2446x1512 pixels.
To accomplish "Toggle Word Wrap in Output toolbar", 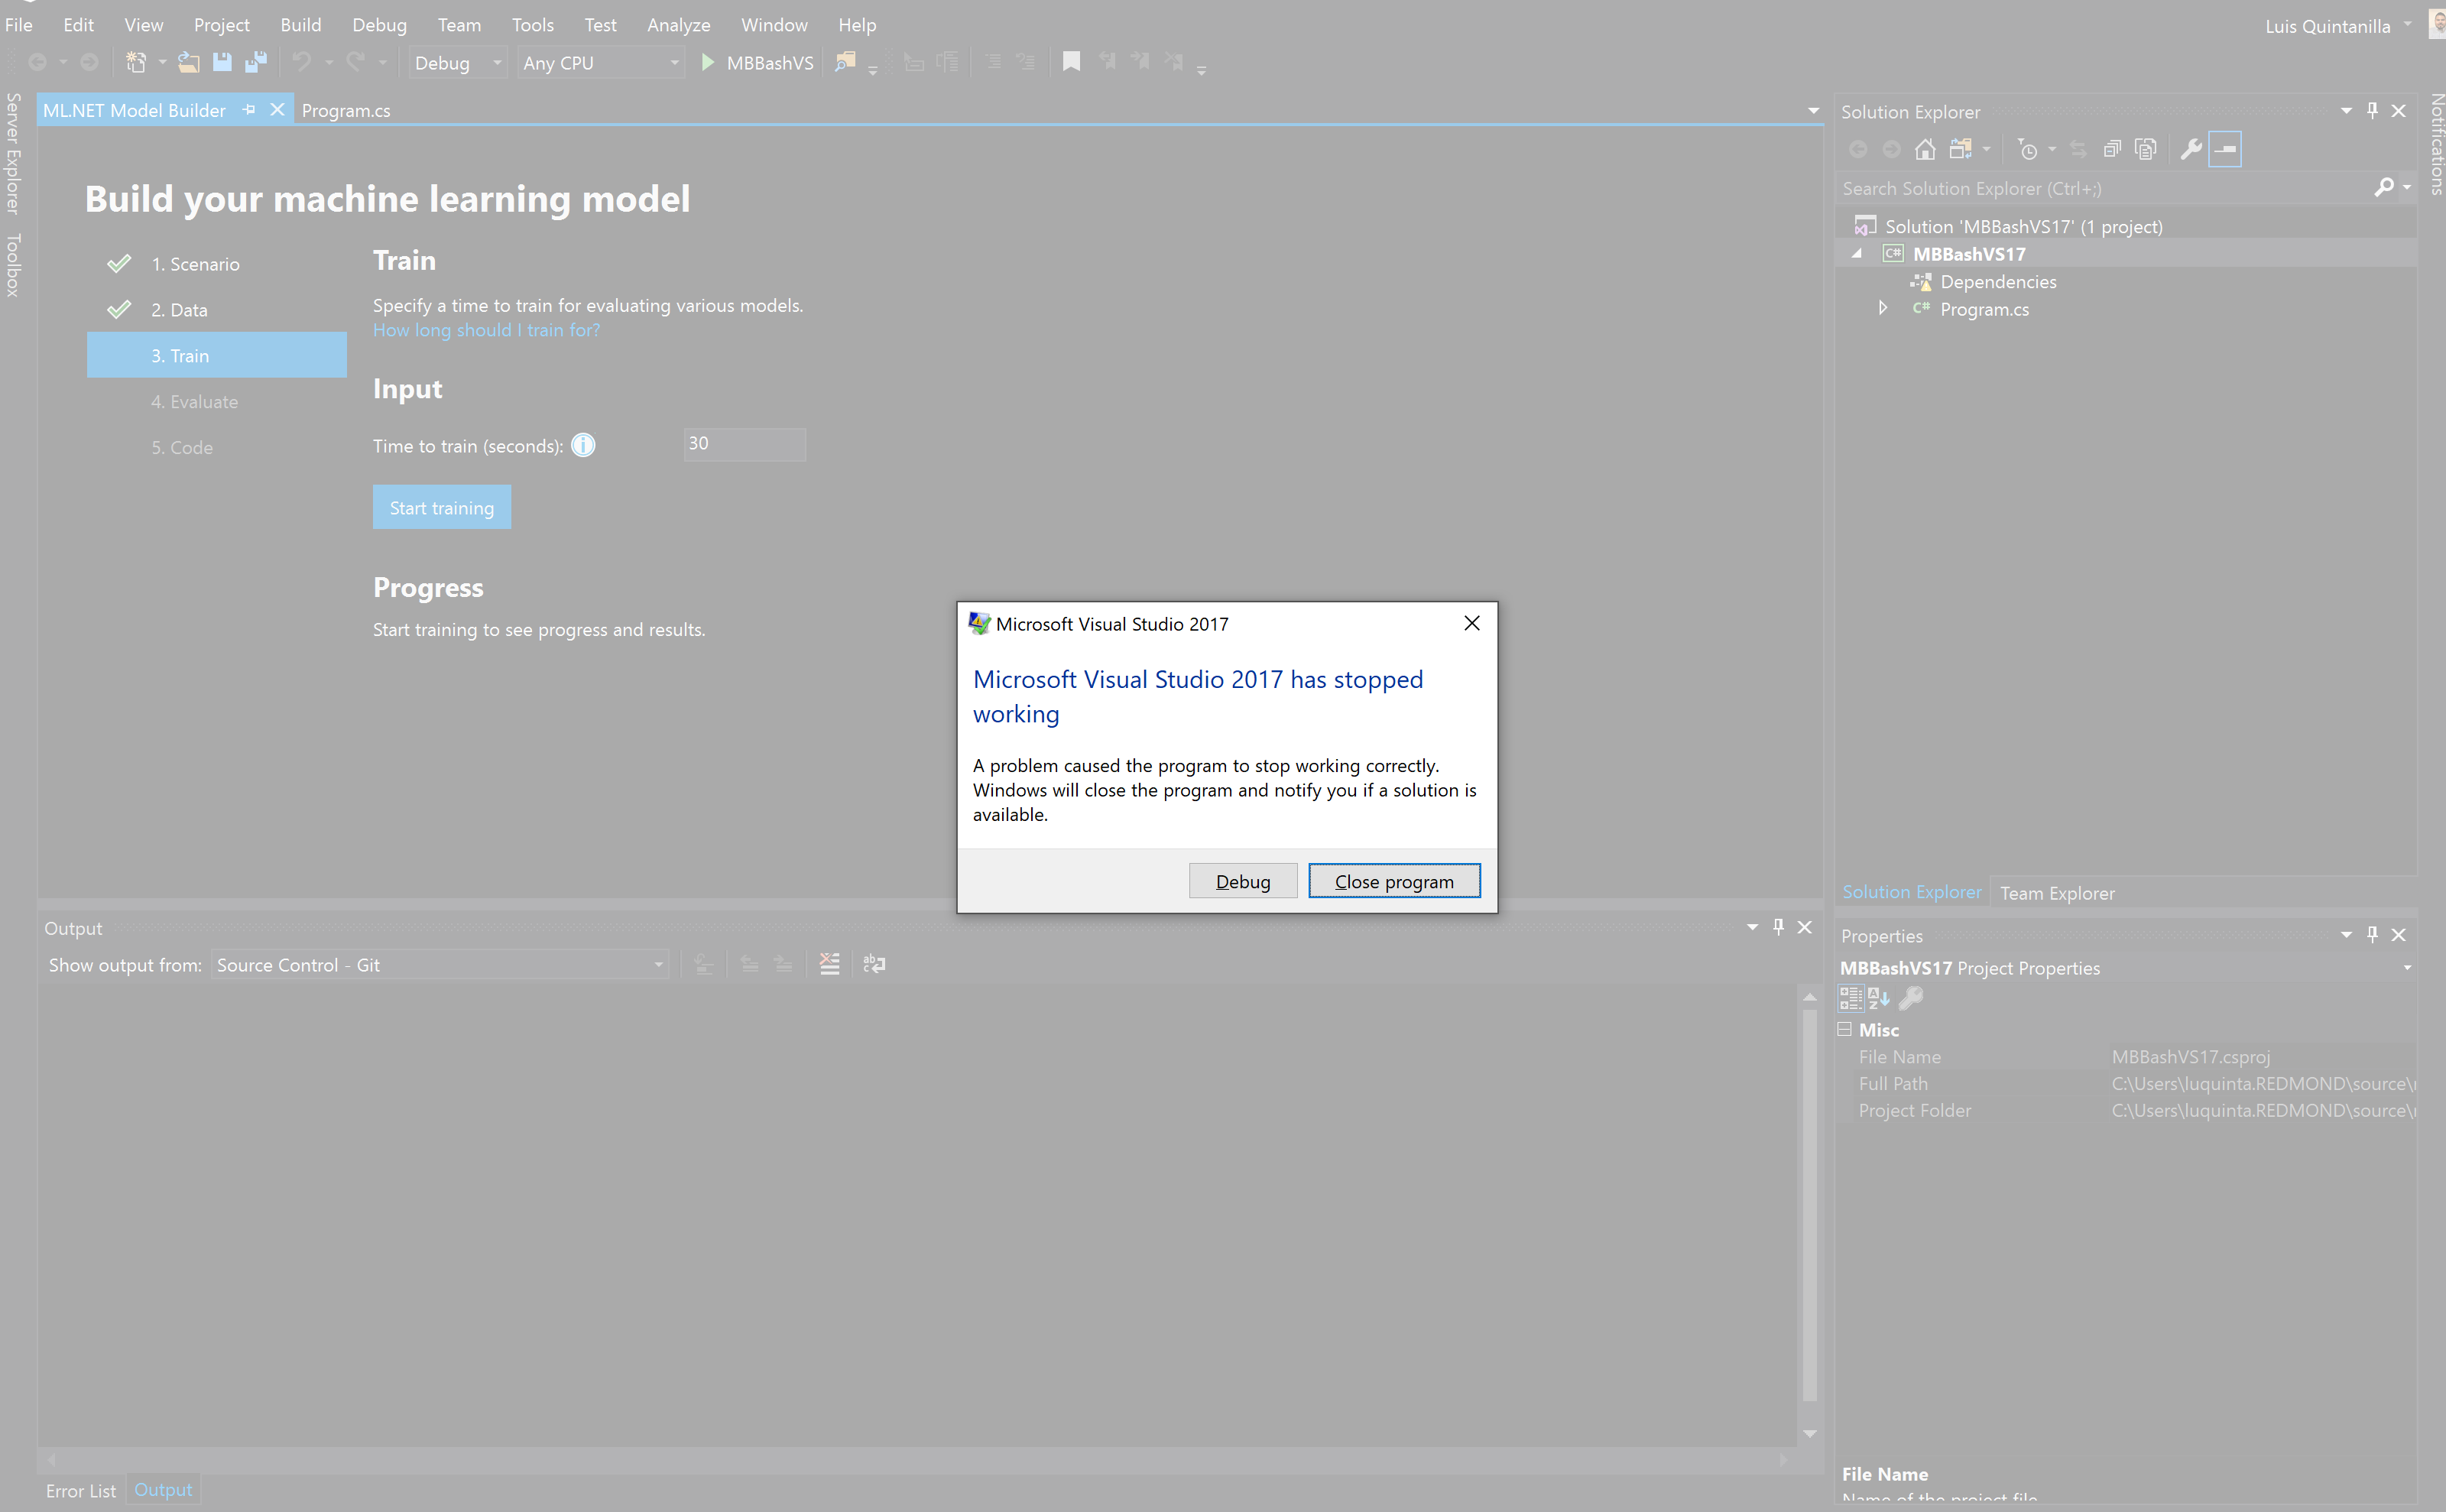I will pos(874,964).
